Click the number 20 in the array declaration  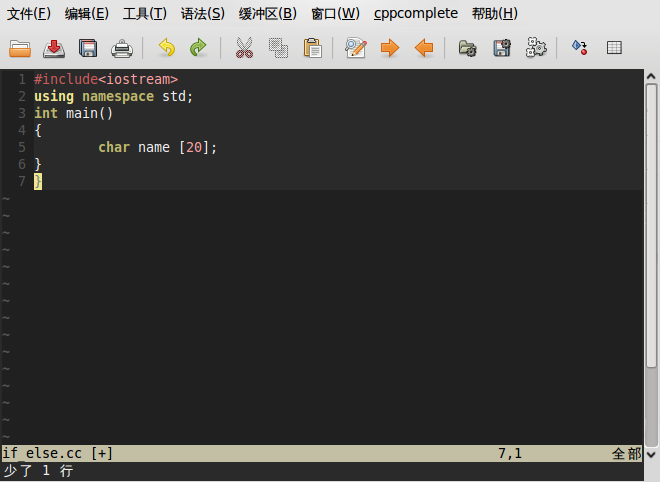tap(194, 147)
